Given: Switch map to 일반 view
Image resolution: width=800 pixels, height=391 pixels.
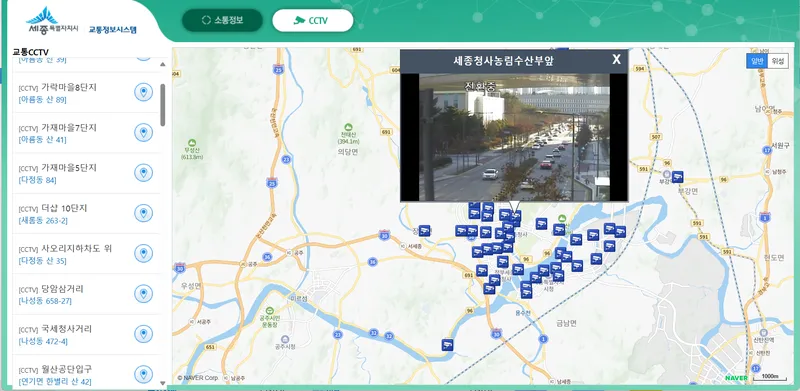Looking at the screenshot, I should (x=757, y=61).
